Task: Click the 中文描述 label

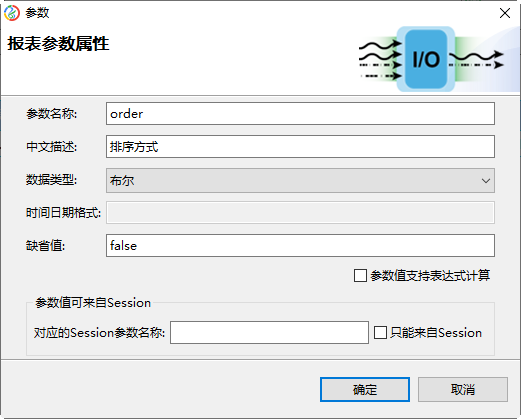Action: point(52,146)
